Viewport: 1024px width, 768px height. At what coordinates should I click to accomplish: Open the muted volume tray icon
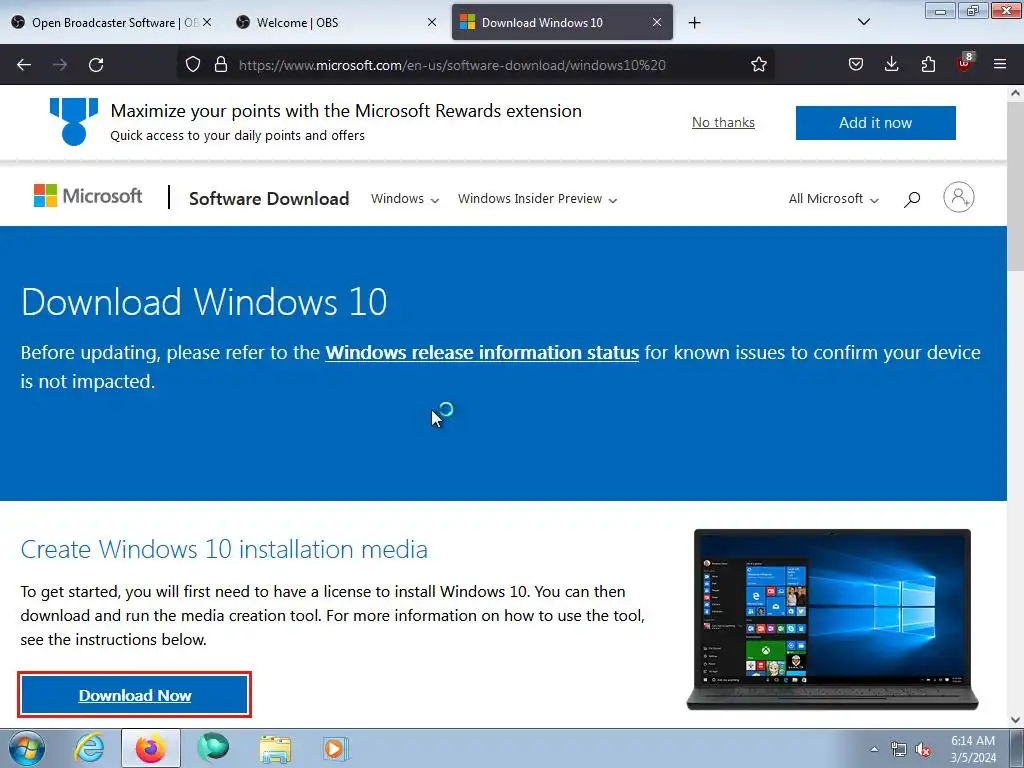[923, 750]
